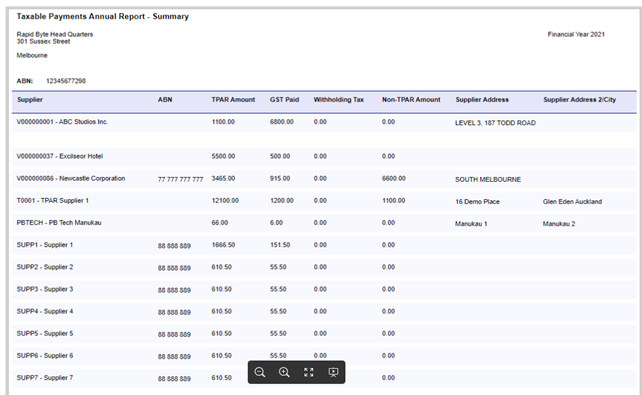
Task: Click the zoom in magnifier icon
Action: pos(284,372)
